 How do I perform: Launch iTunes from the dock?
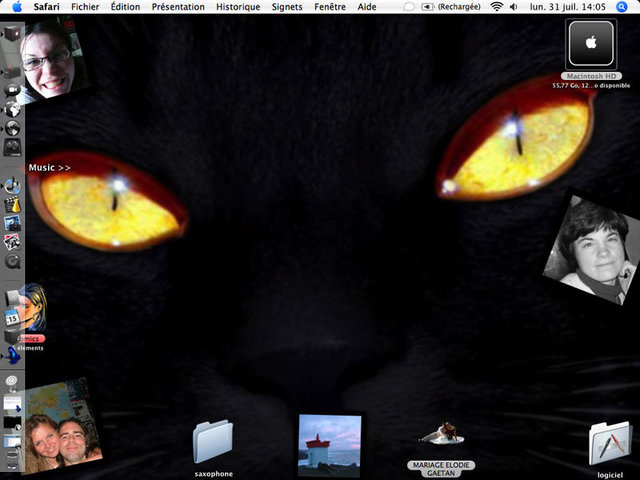[x=12, y=185]
